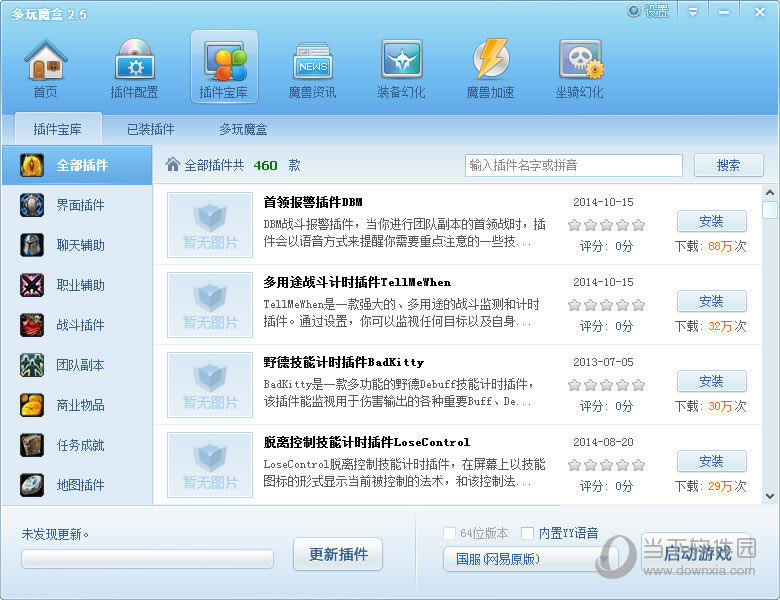Click the DBM plugin placeholder thumbnail
This screenshot has height=600, width=780.
[x=210, y=225]
